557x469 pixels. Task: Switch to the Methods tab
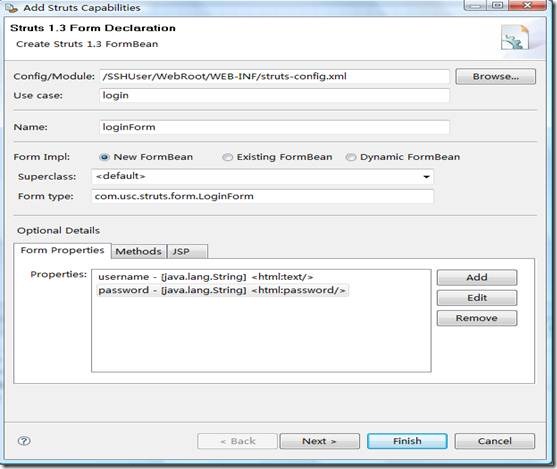(139, 252)
